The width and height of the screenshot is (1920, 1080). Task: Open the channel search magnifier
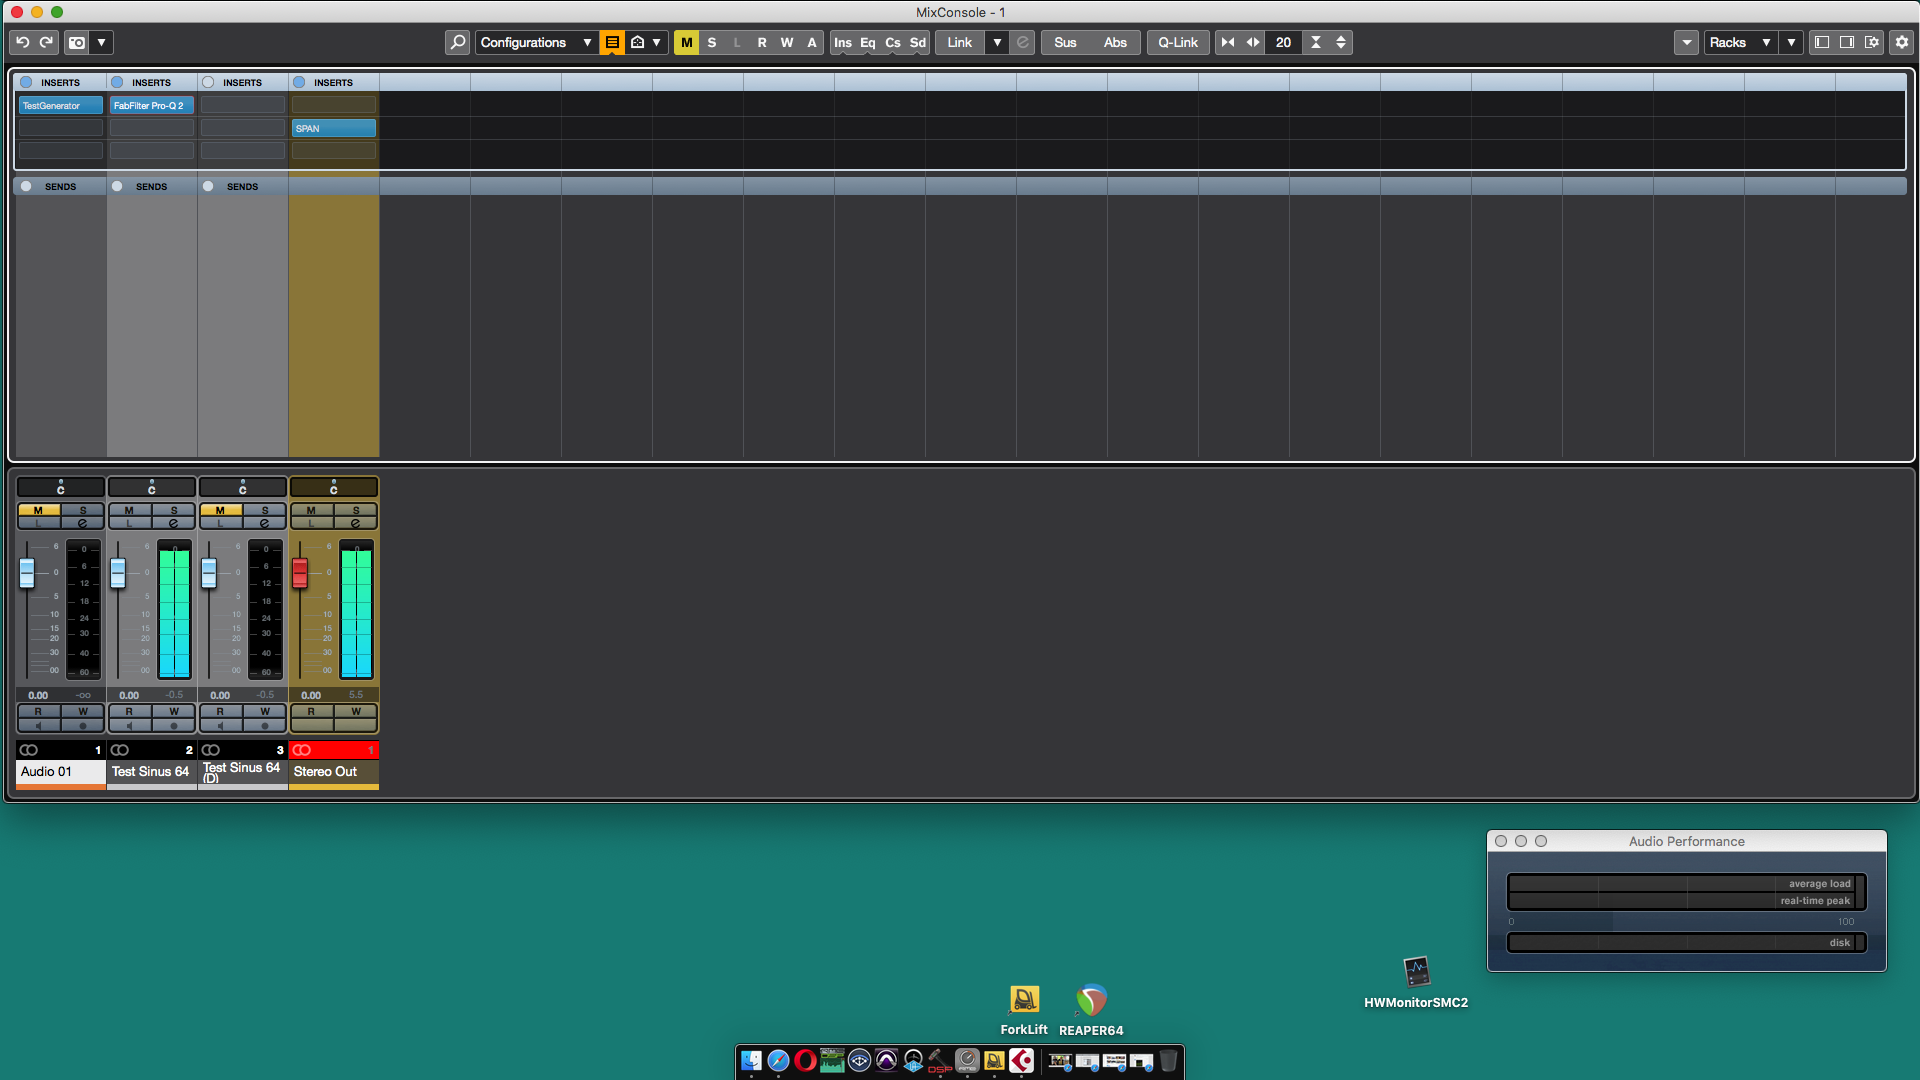[x=457, y=42]
